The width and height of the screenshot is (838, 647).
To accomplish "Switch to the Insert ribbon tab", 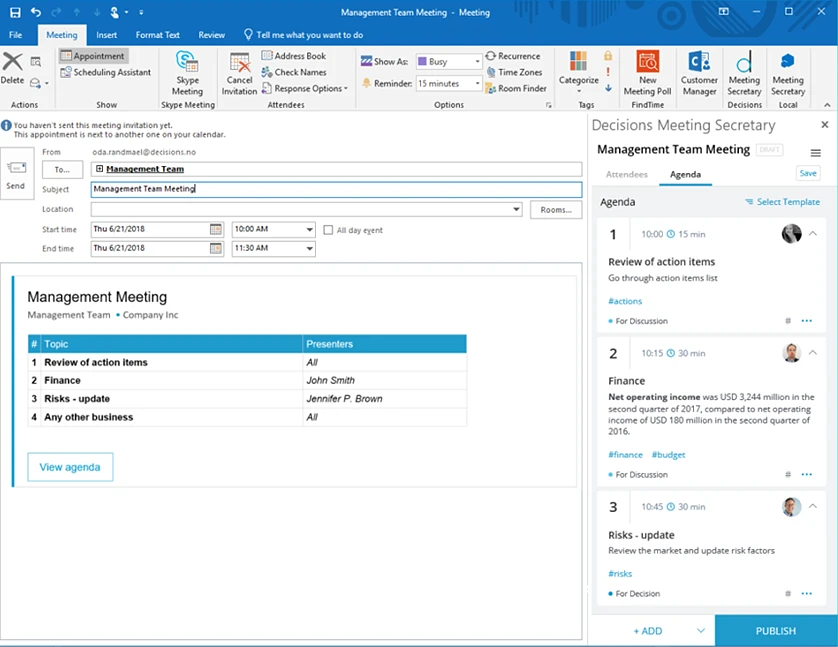I will pyautogui.click(x=106, y=35).
